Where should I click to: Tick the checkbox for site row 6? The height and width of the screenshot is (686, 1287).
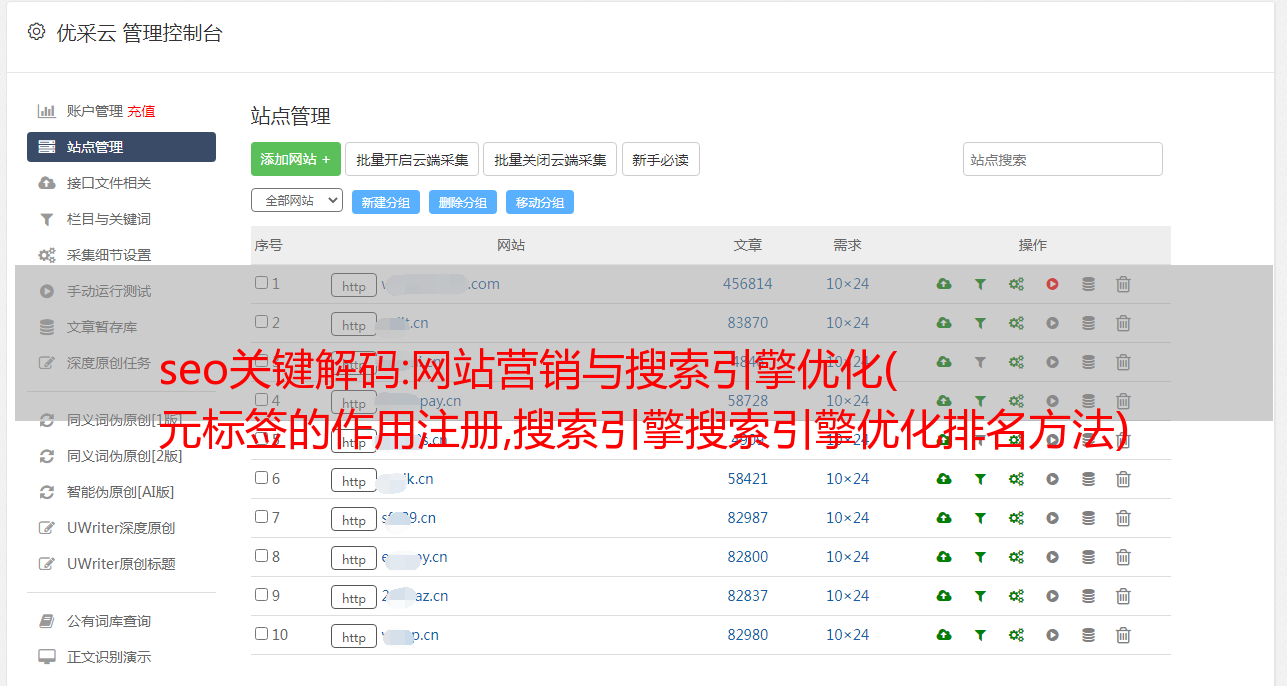[261, 478]
